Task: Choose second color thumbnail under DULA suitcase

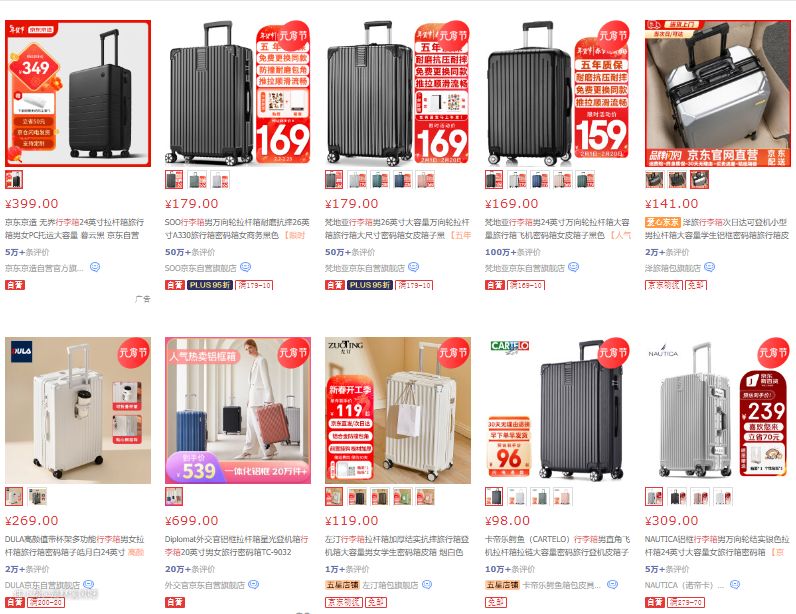Action: 37,497
